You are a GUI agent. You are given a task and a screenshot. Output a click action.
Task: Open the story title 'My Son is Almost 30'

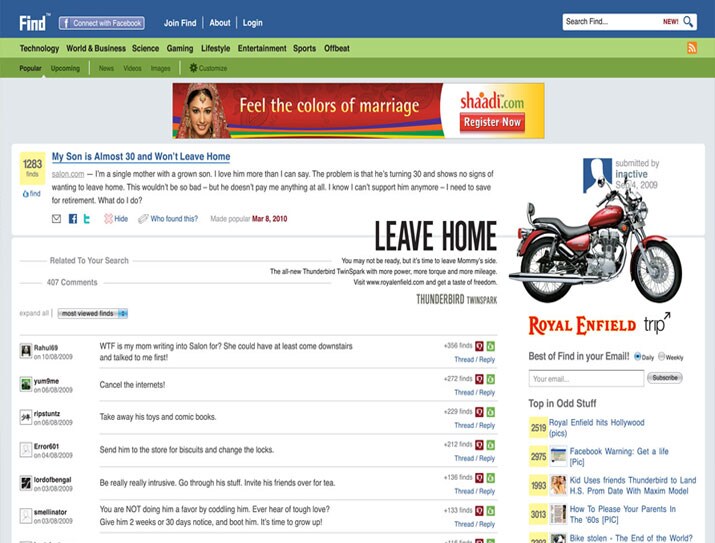(x=141, y=156)
